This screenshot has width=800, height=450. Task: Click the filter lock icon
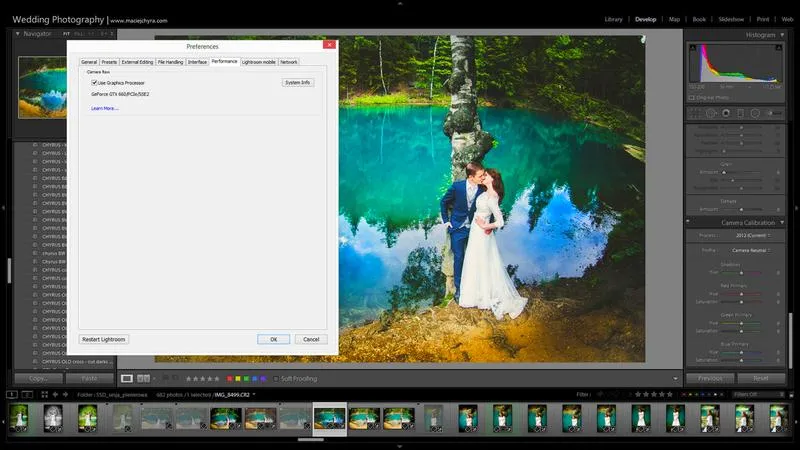tap(791, 394)
